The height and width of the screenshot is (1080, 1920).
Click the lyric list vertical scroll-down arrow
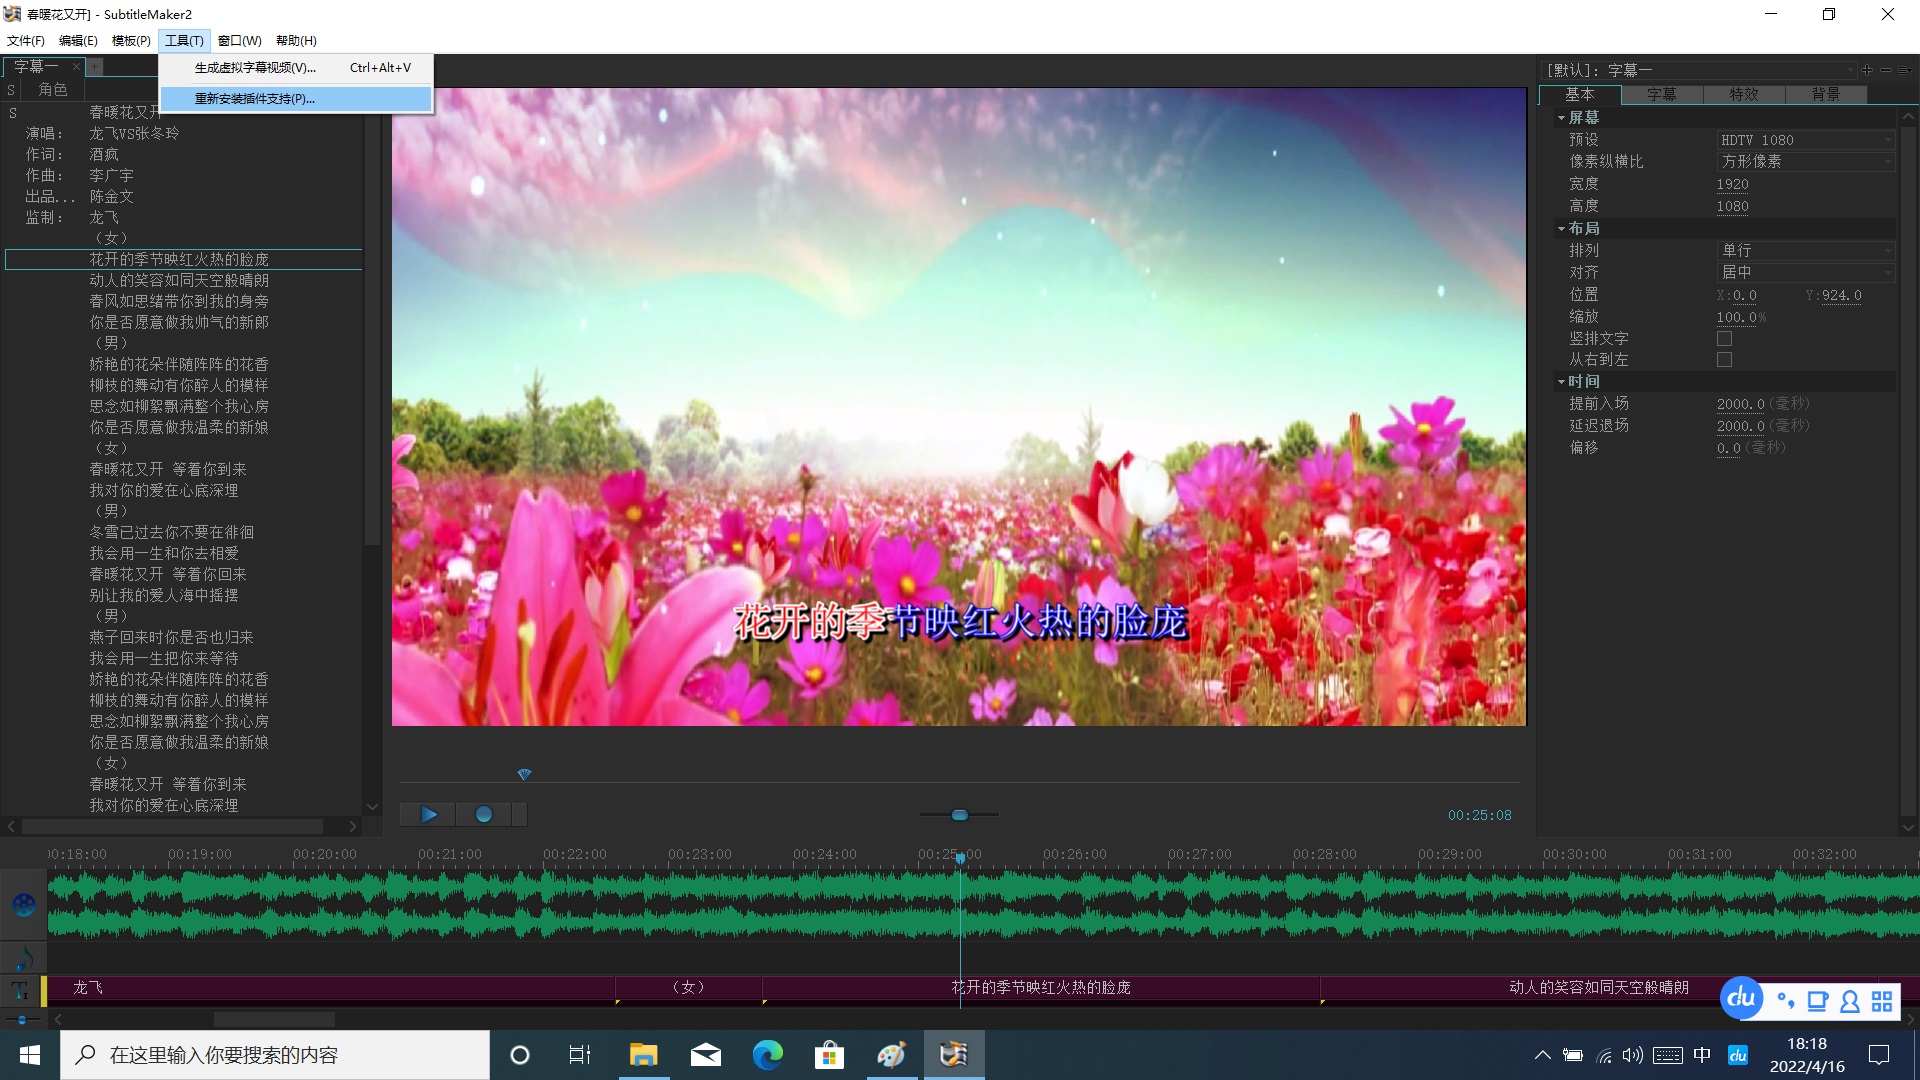click(x=372, y=807)
